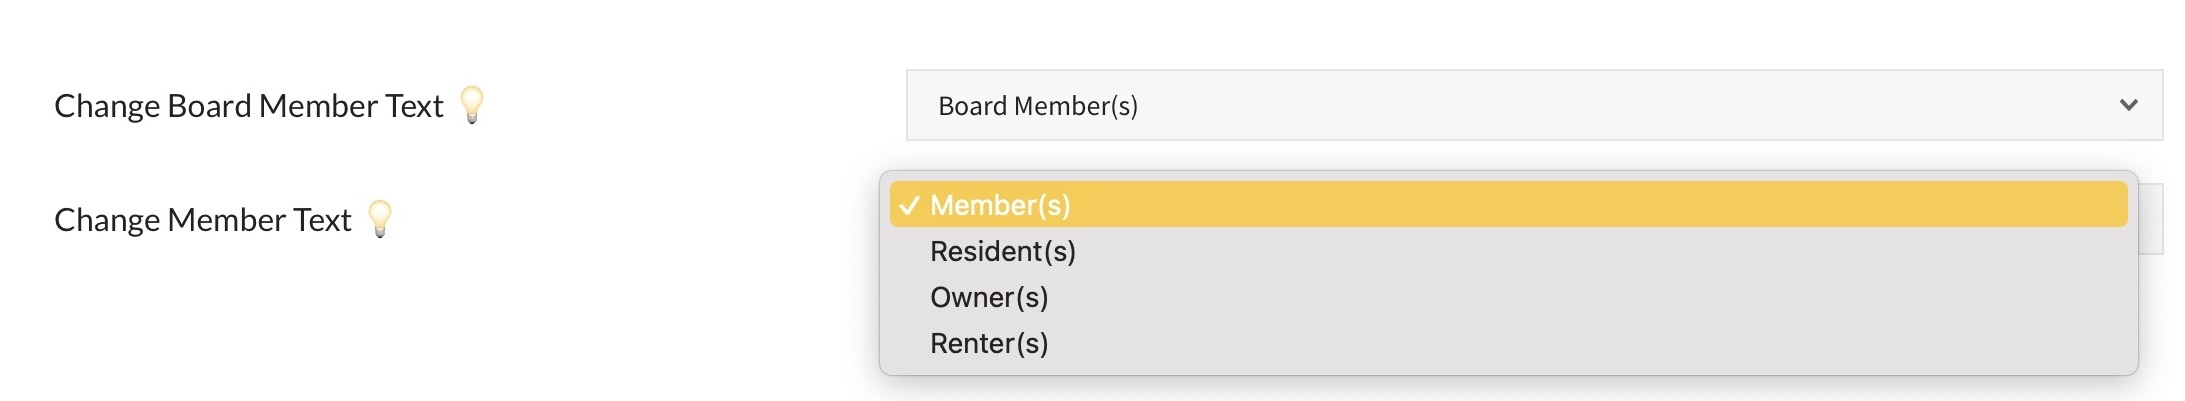Click the checkmark next to Member(s)
The width and height of the screenshot is (2185, 401).
pos(908,205)
